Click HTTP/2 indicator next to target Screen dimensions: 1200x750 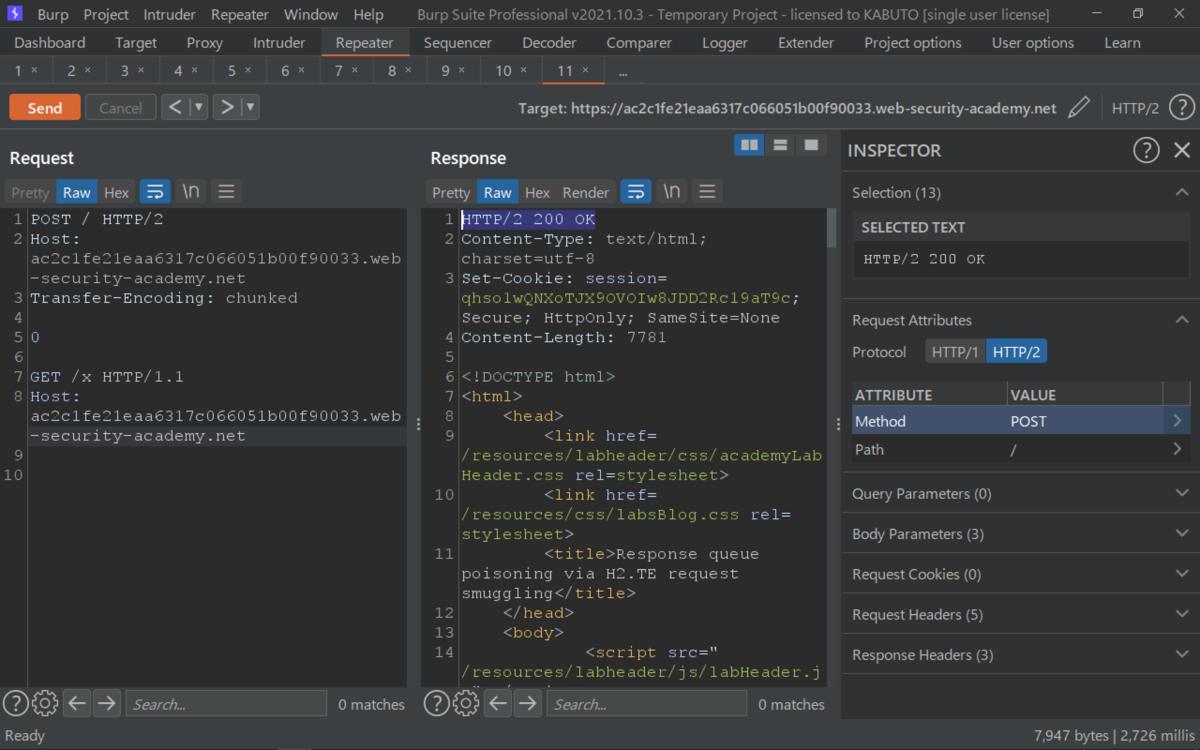point(1136,108)
